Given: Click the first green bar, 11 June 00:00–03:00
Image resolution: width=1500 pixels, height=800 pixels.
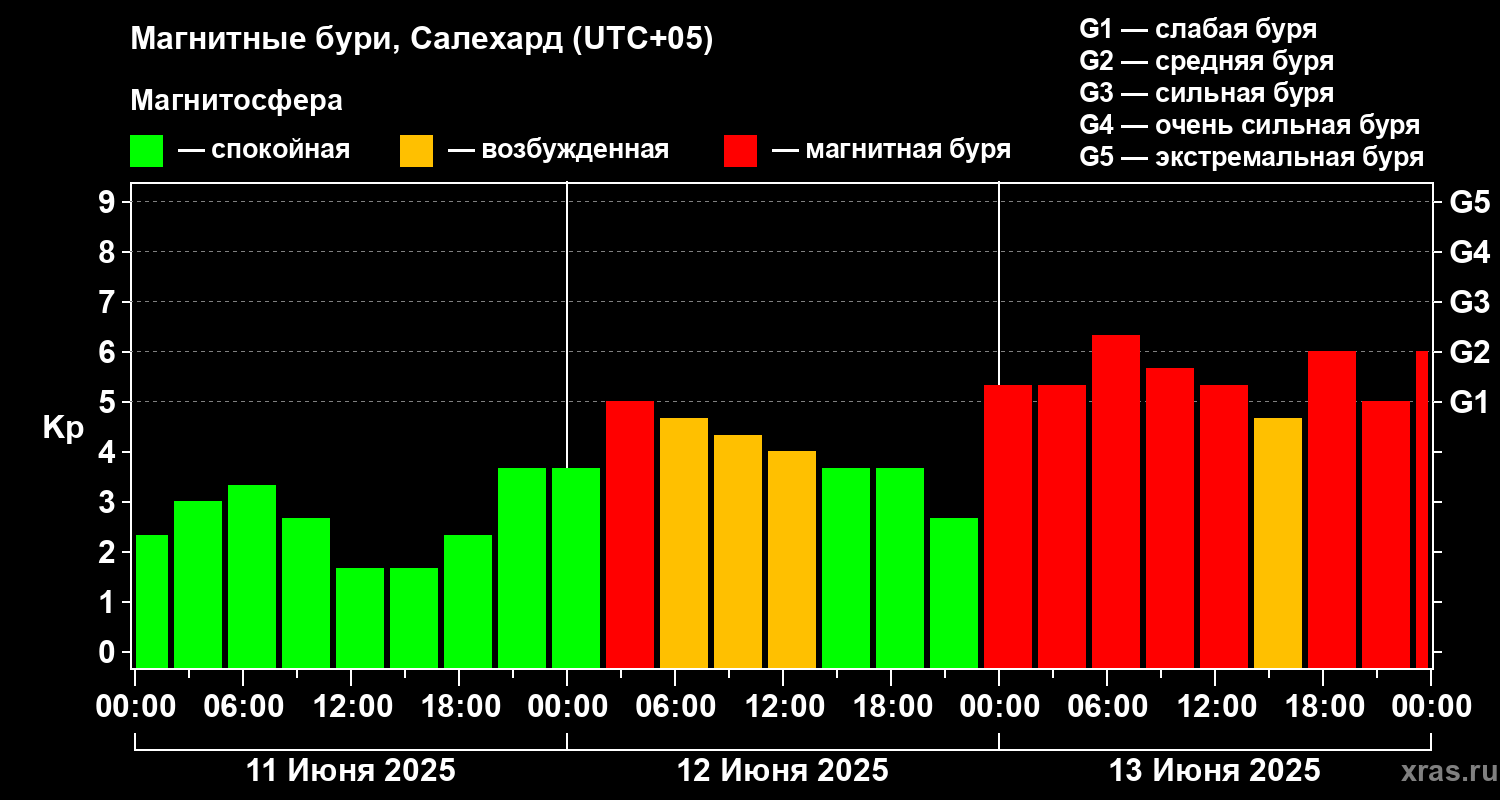Looking at the screenshot, I should click(152, 601).
